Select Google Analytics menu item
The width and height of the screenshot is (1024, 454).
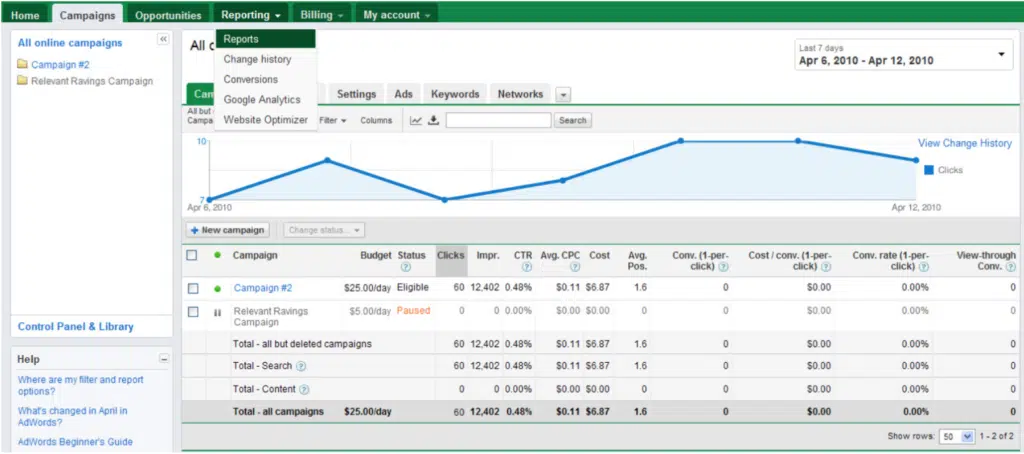tap(262, 100)
